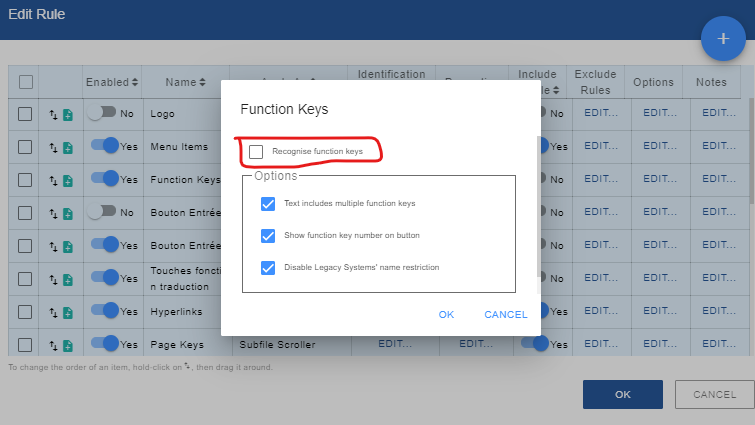Click the reorder arrows icon in Logo row
The width and height of the screenshot is (755, 425).
click(54, 114)
